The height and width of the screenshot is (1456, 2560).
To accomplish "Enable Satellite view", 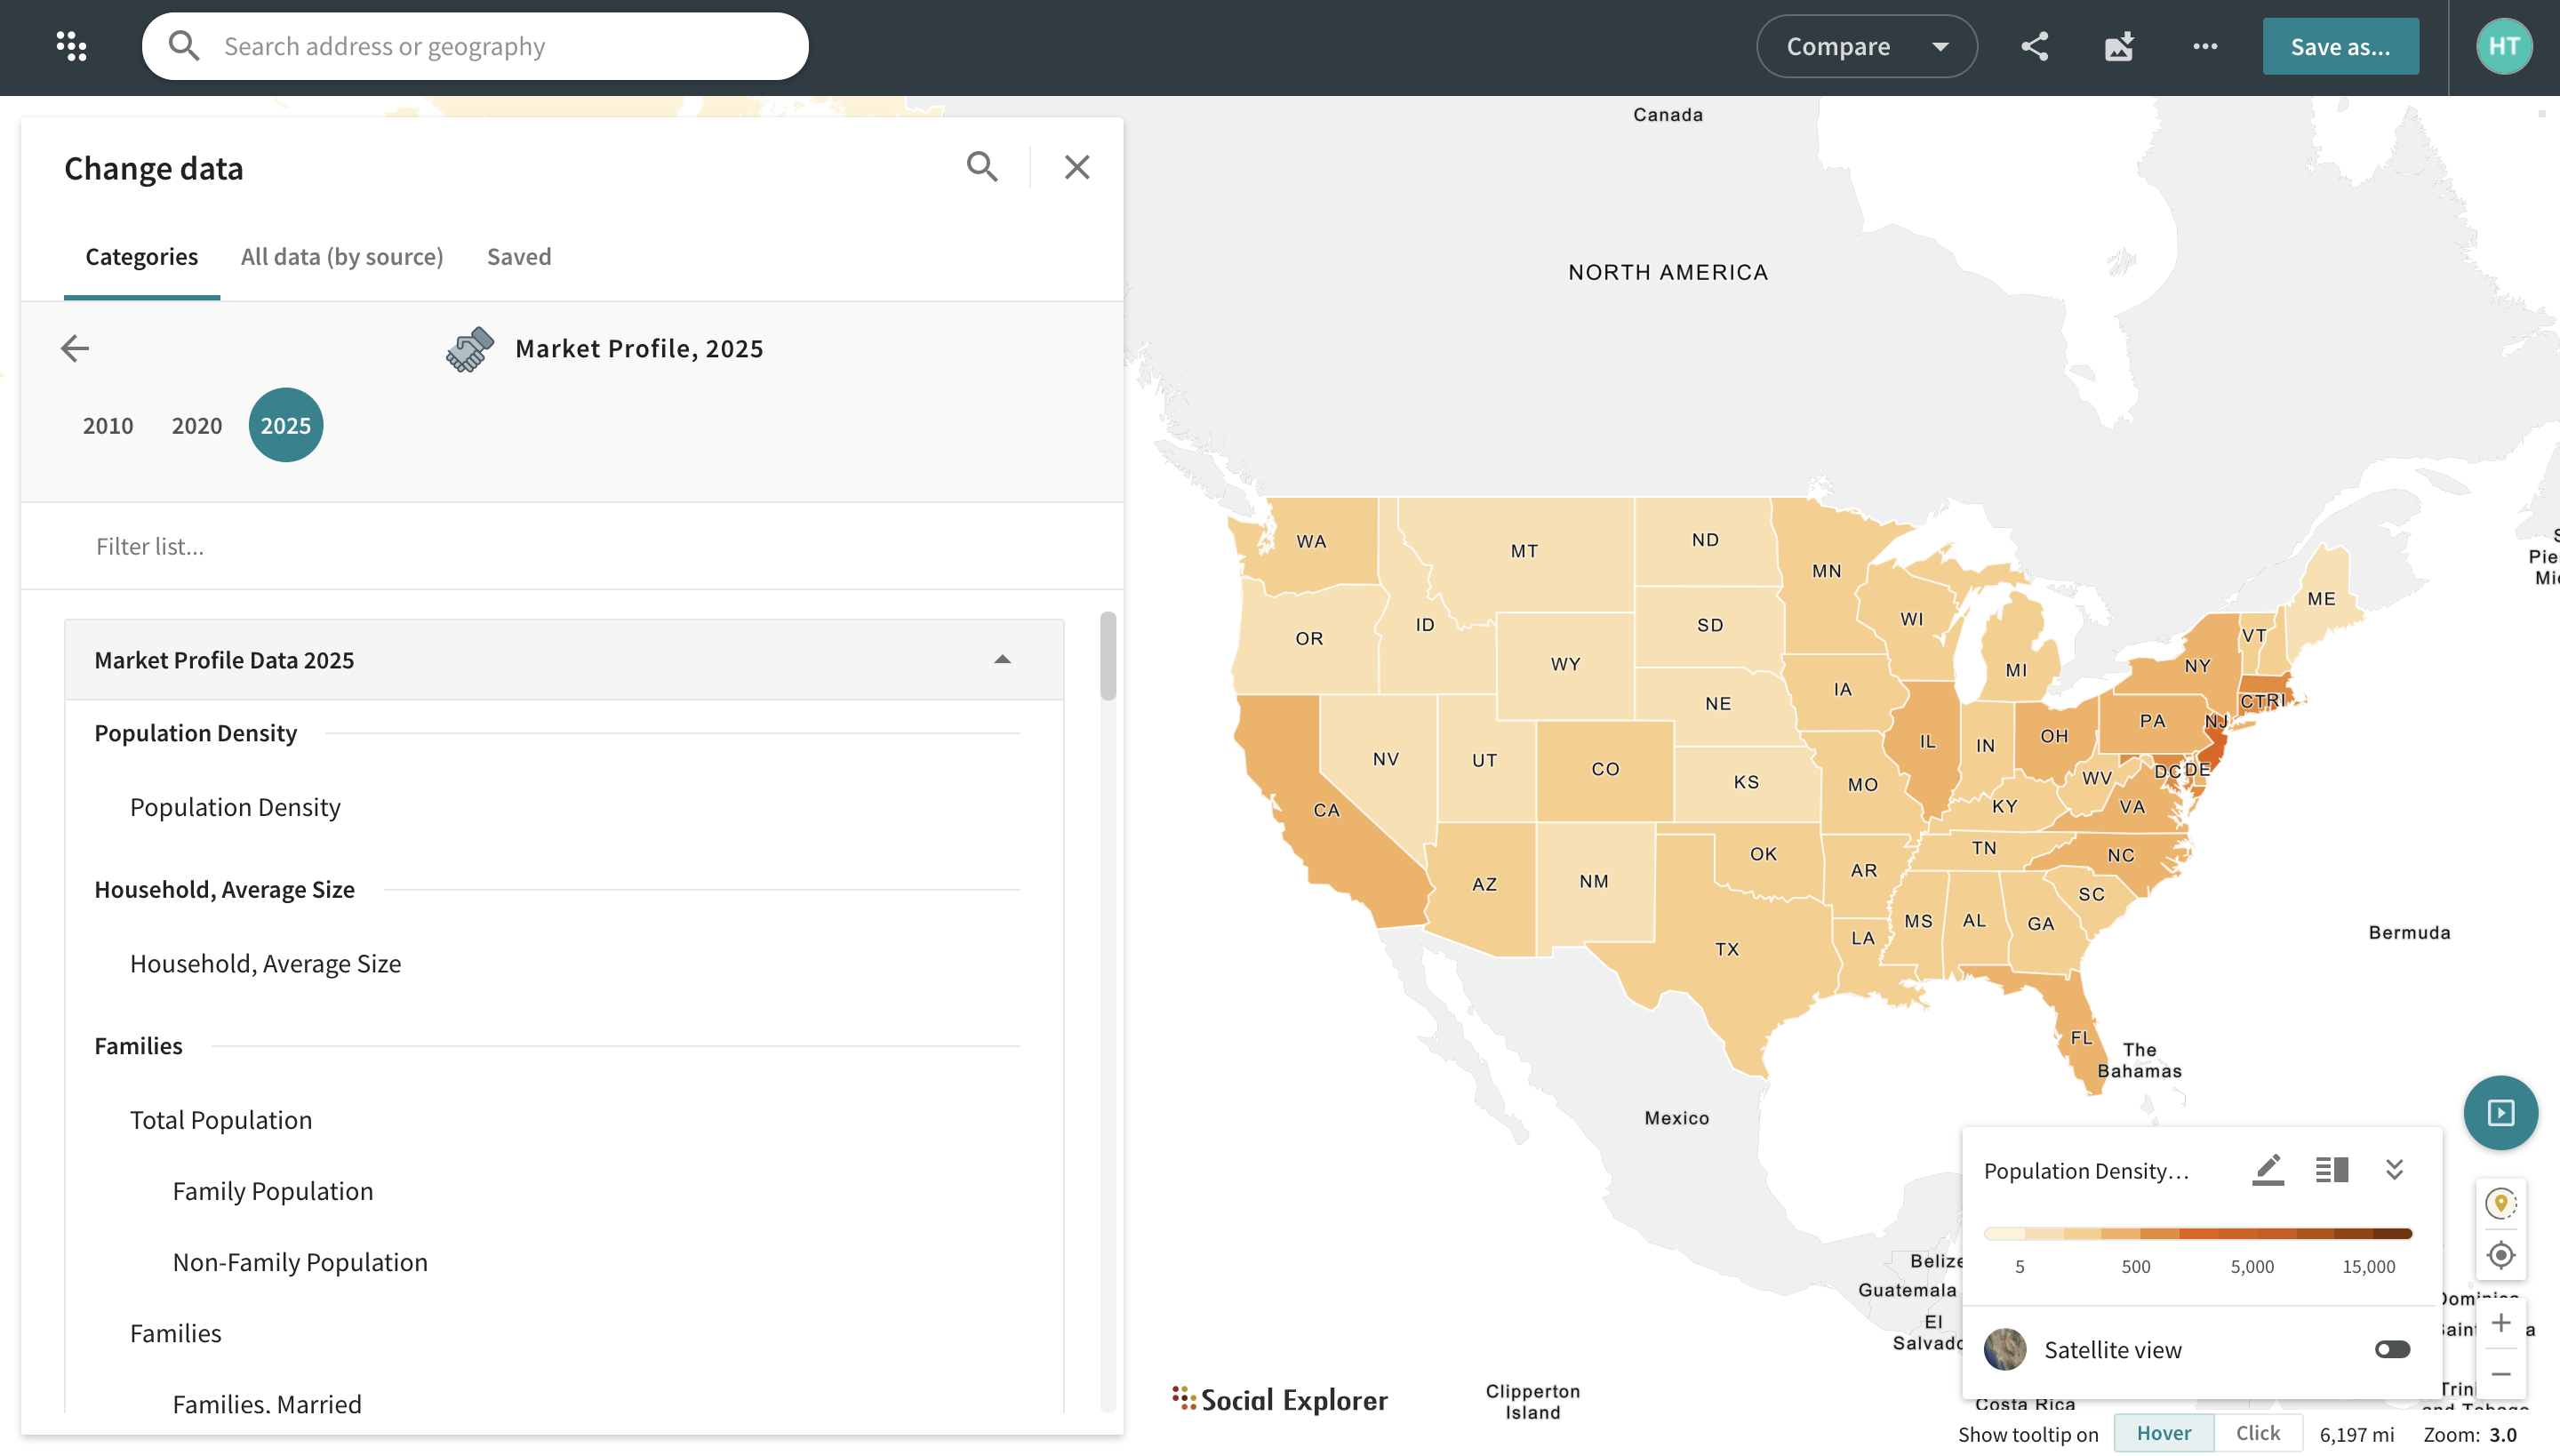I will coord(2392,1349).
